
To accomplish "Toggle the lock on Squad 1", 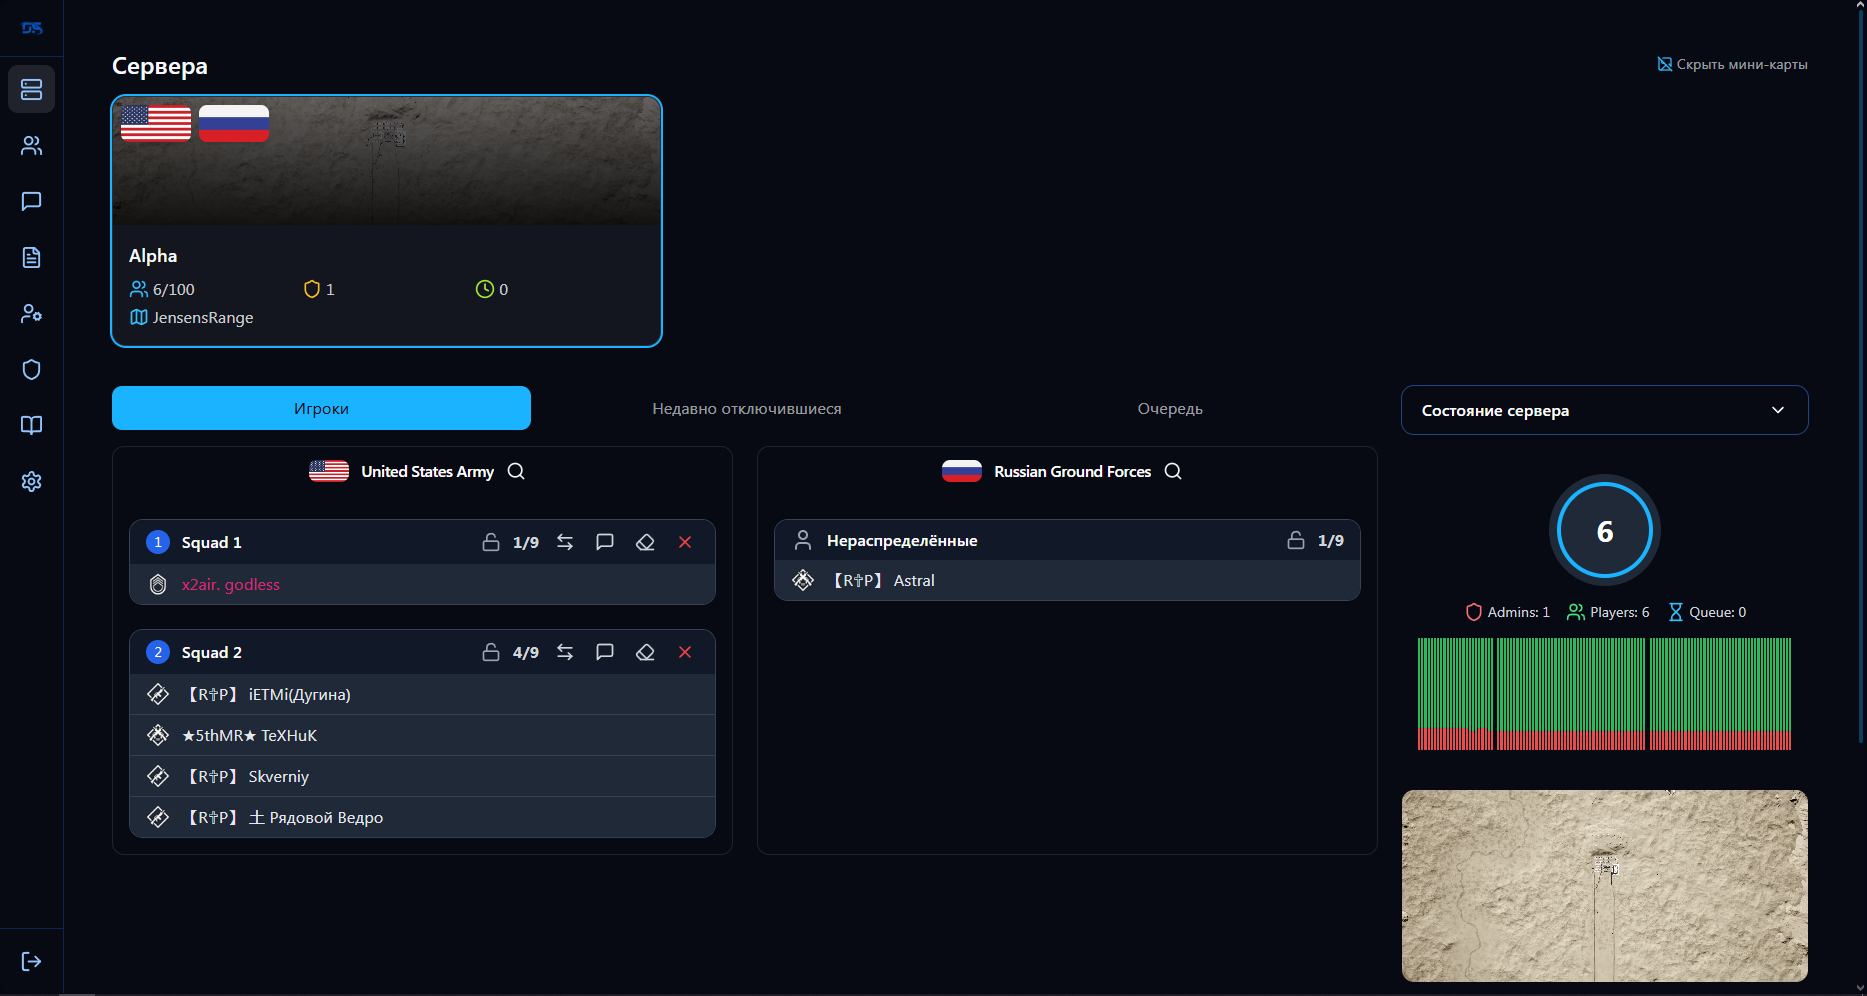I will pos(491,542).
